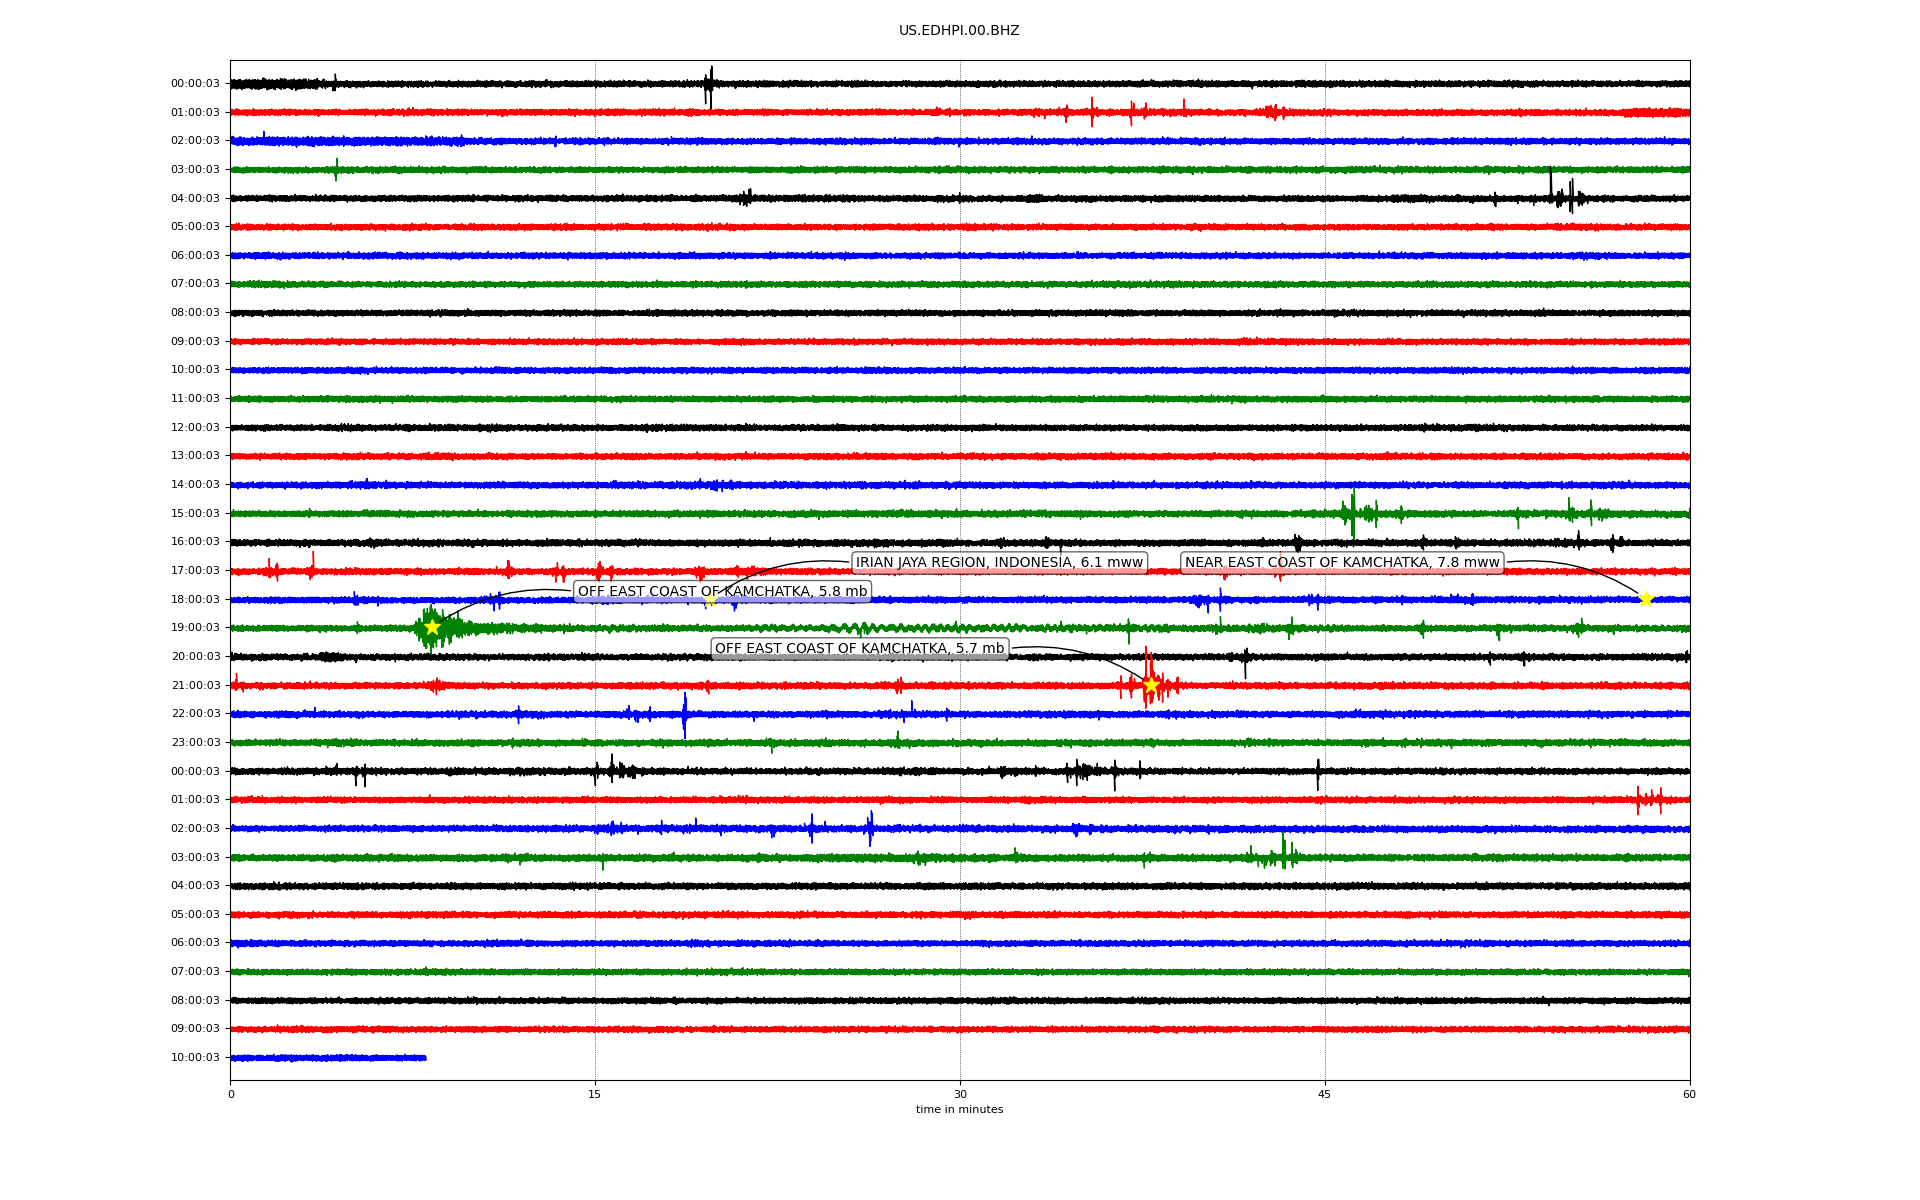Viewport: 1920px width, 1200px height.
Task: Click the 19:00:03 trace time label
Action: point(195,628)
